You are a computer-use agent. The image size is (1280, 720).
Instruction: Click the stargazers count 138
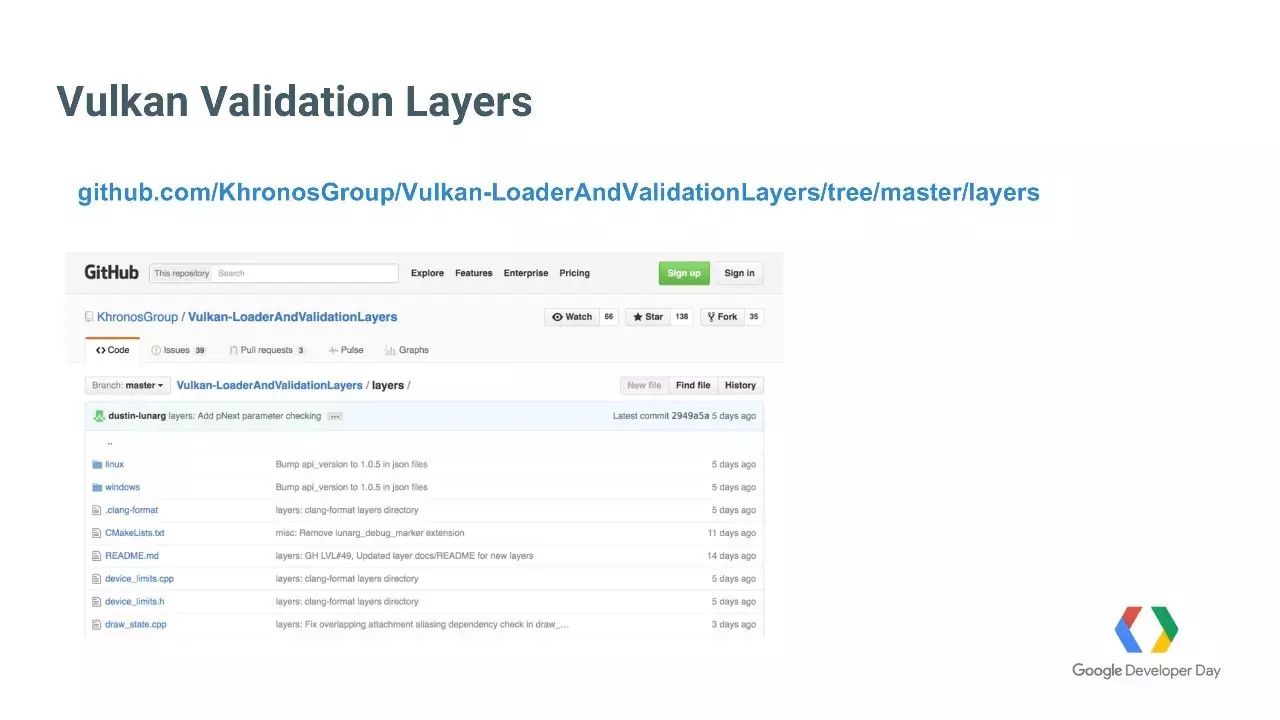coord(682,317)
